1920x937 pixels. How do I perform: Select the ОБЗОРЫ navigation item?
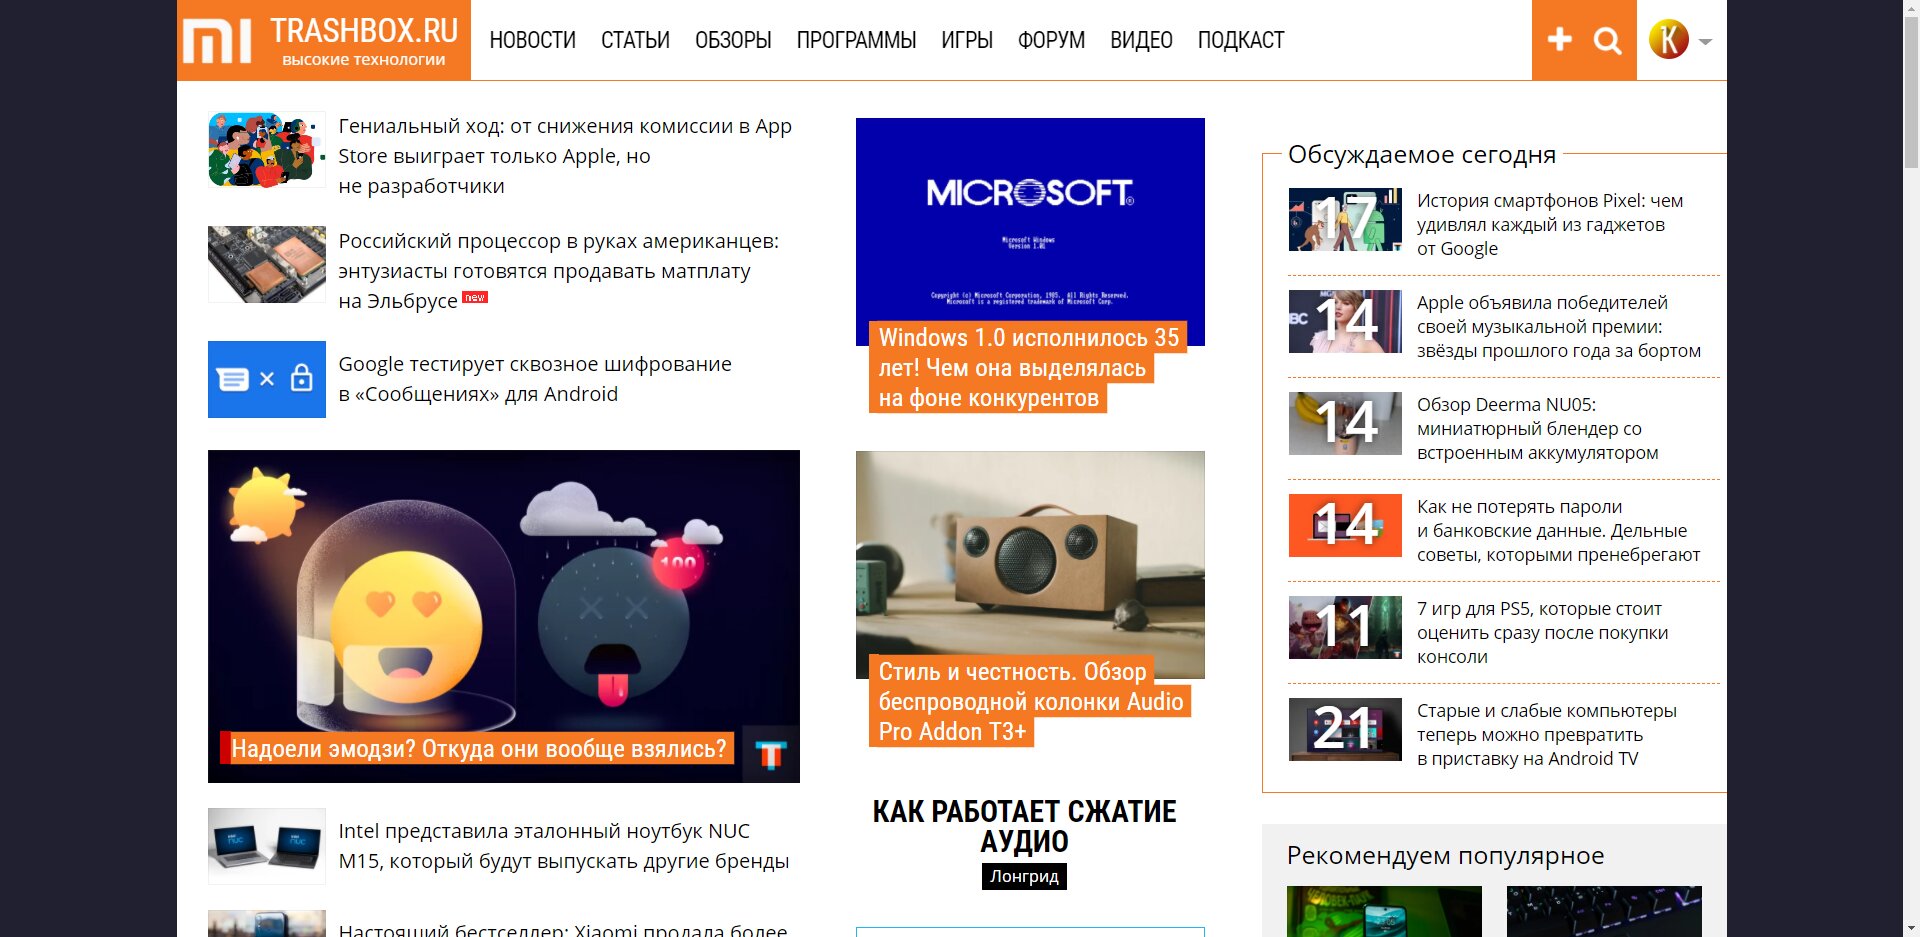(x=733, y=40)
